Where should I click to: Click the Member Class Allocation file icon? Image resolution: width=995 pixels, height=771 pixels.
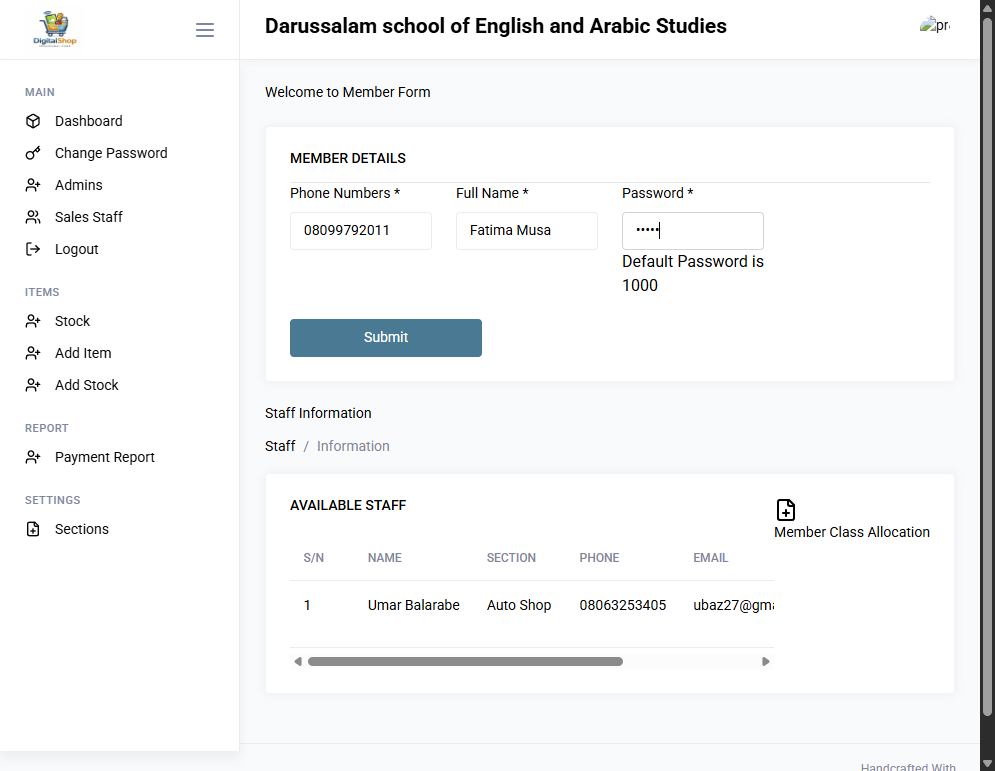point(786,510)
